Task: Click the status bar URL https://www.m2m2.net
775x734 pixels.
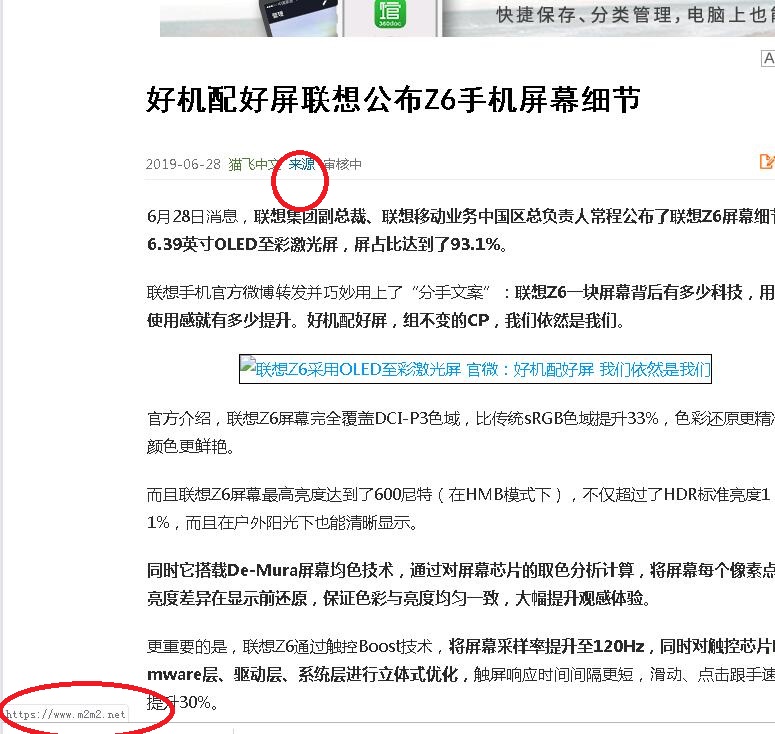Action: pos(65,714)
